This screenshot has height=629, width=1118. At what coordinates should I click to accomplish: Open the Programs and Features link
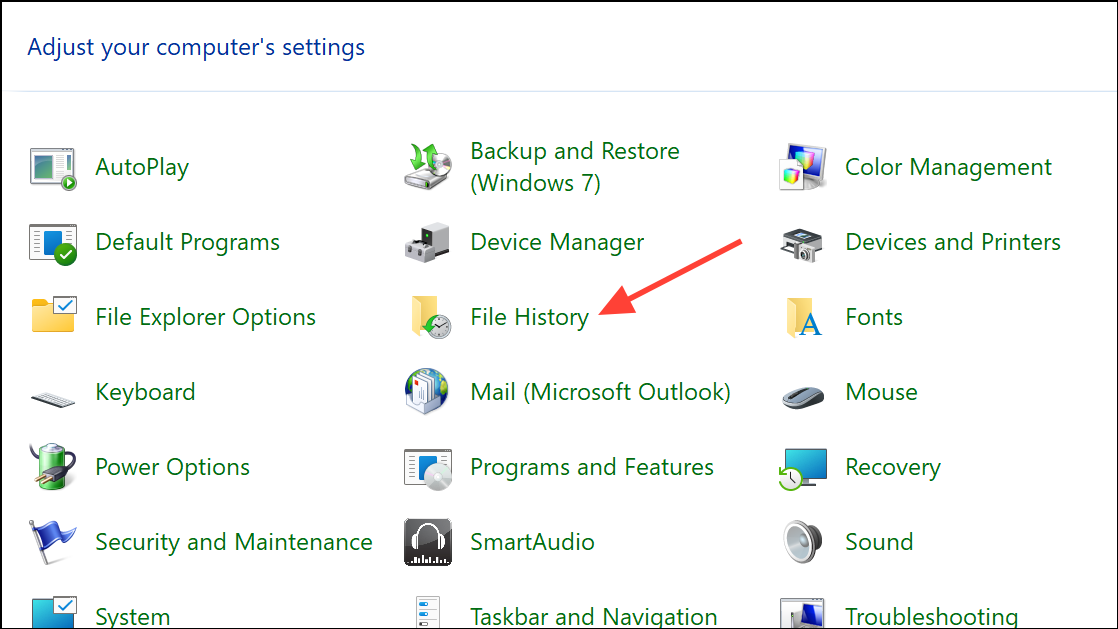click(x=592, y=467)
